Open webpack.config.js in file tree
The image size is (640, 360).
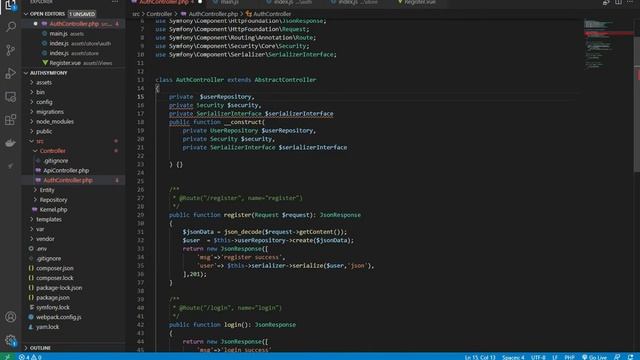pos(74,317)
